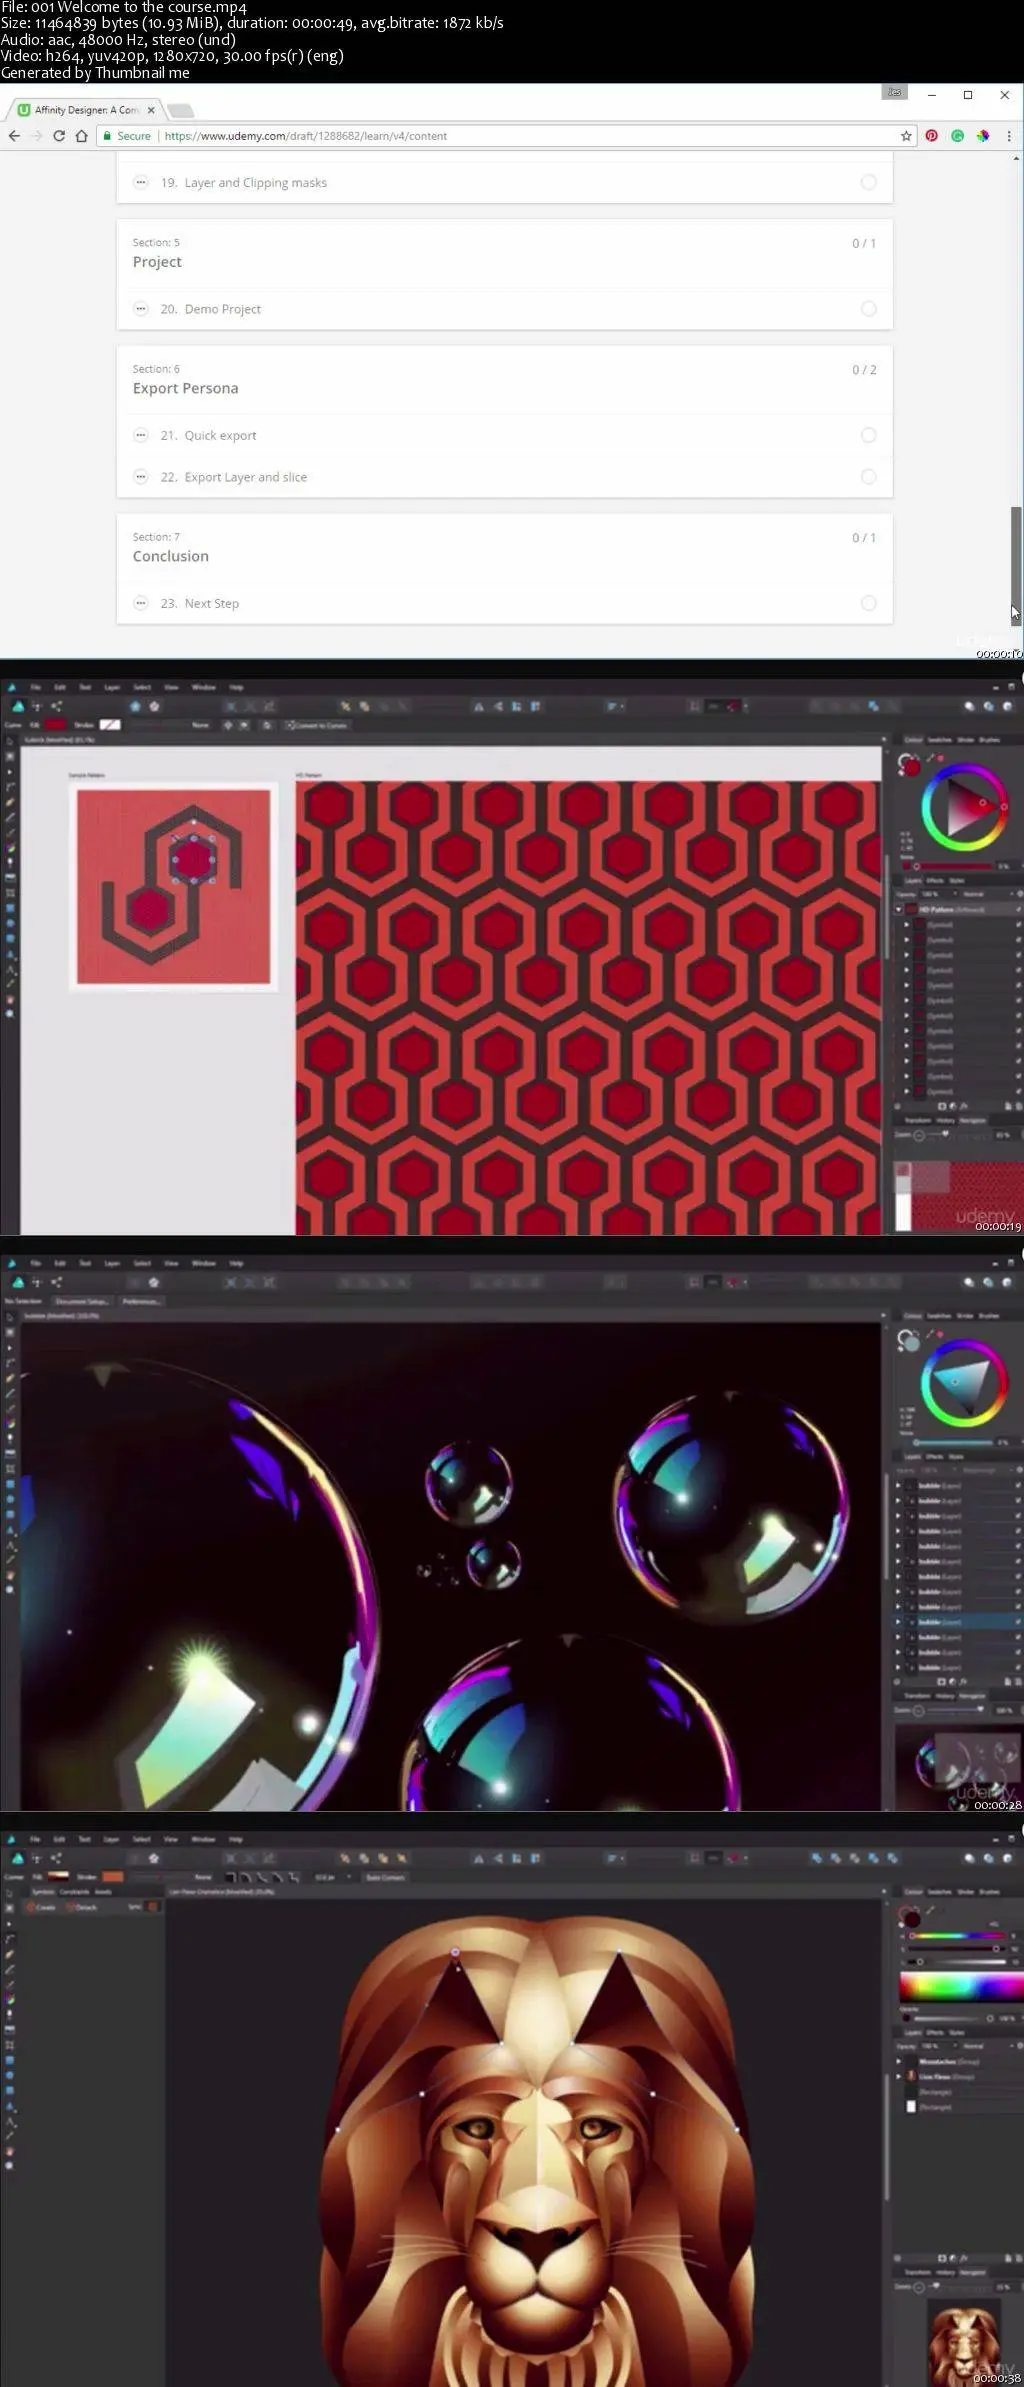Click the browser page scrollbar thumb

tap(1016, 566)
